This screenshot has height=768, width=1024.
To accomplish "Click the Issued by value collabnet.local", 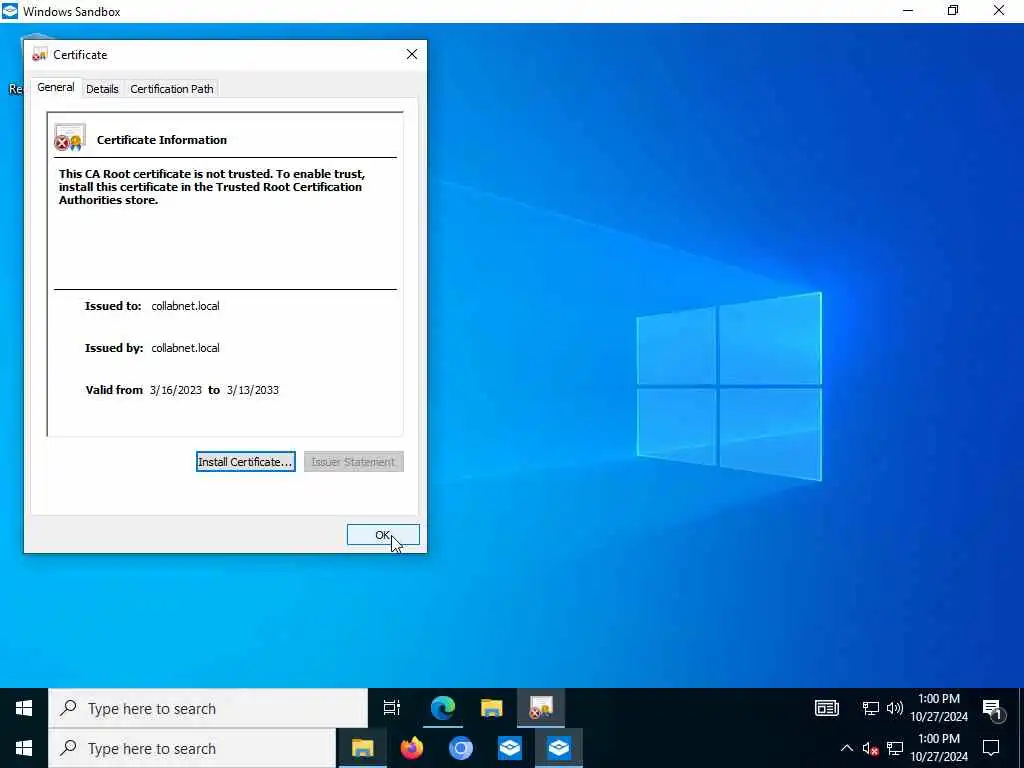I will [185, 348].
